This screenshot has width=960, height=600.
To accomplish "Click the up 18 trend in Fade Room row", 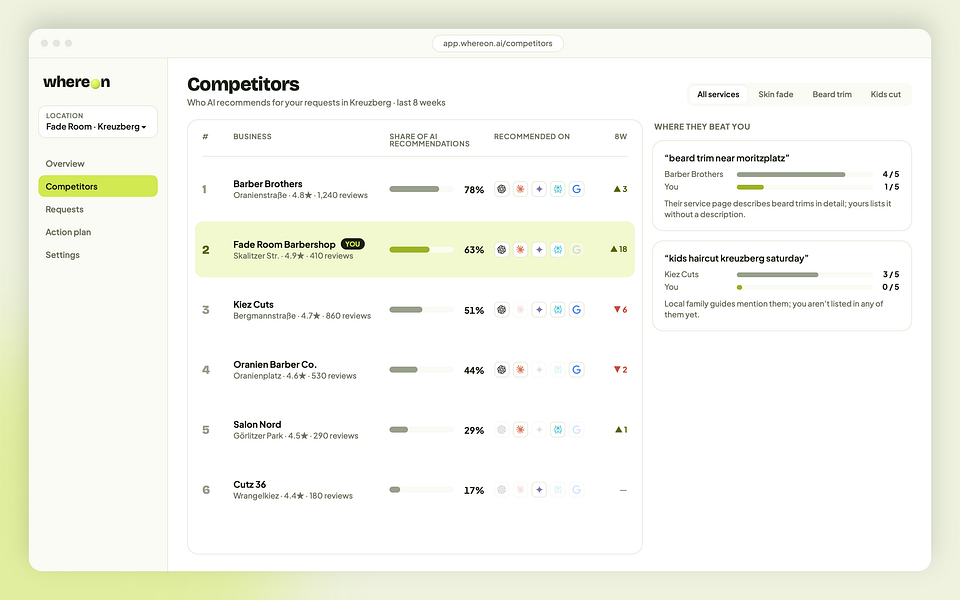I will click(619, 249).
